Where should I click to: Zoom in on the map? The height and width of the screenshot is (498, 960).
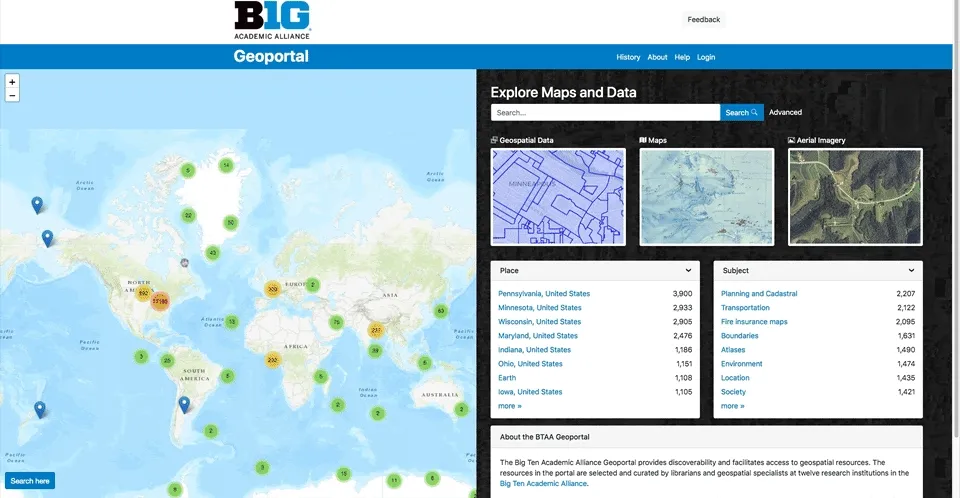[12, 82]
